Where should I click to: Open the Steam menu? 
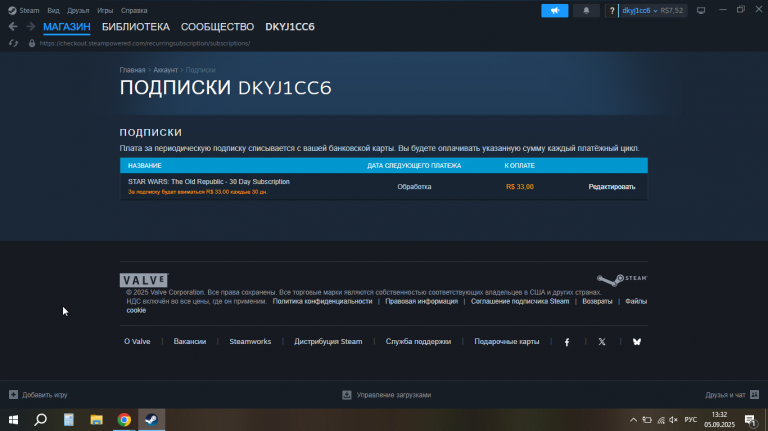[x=29, y=10]
